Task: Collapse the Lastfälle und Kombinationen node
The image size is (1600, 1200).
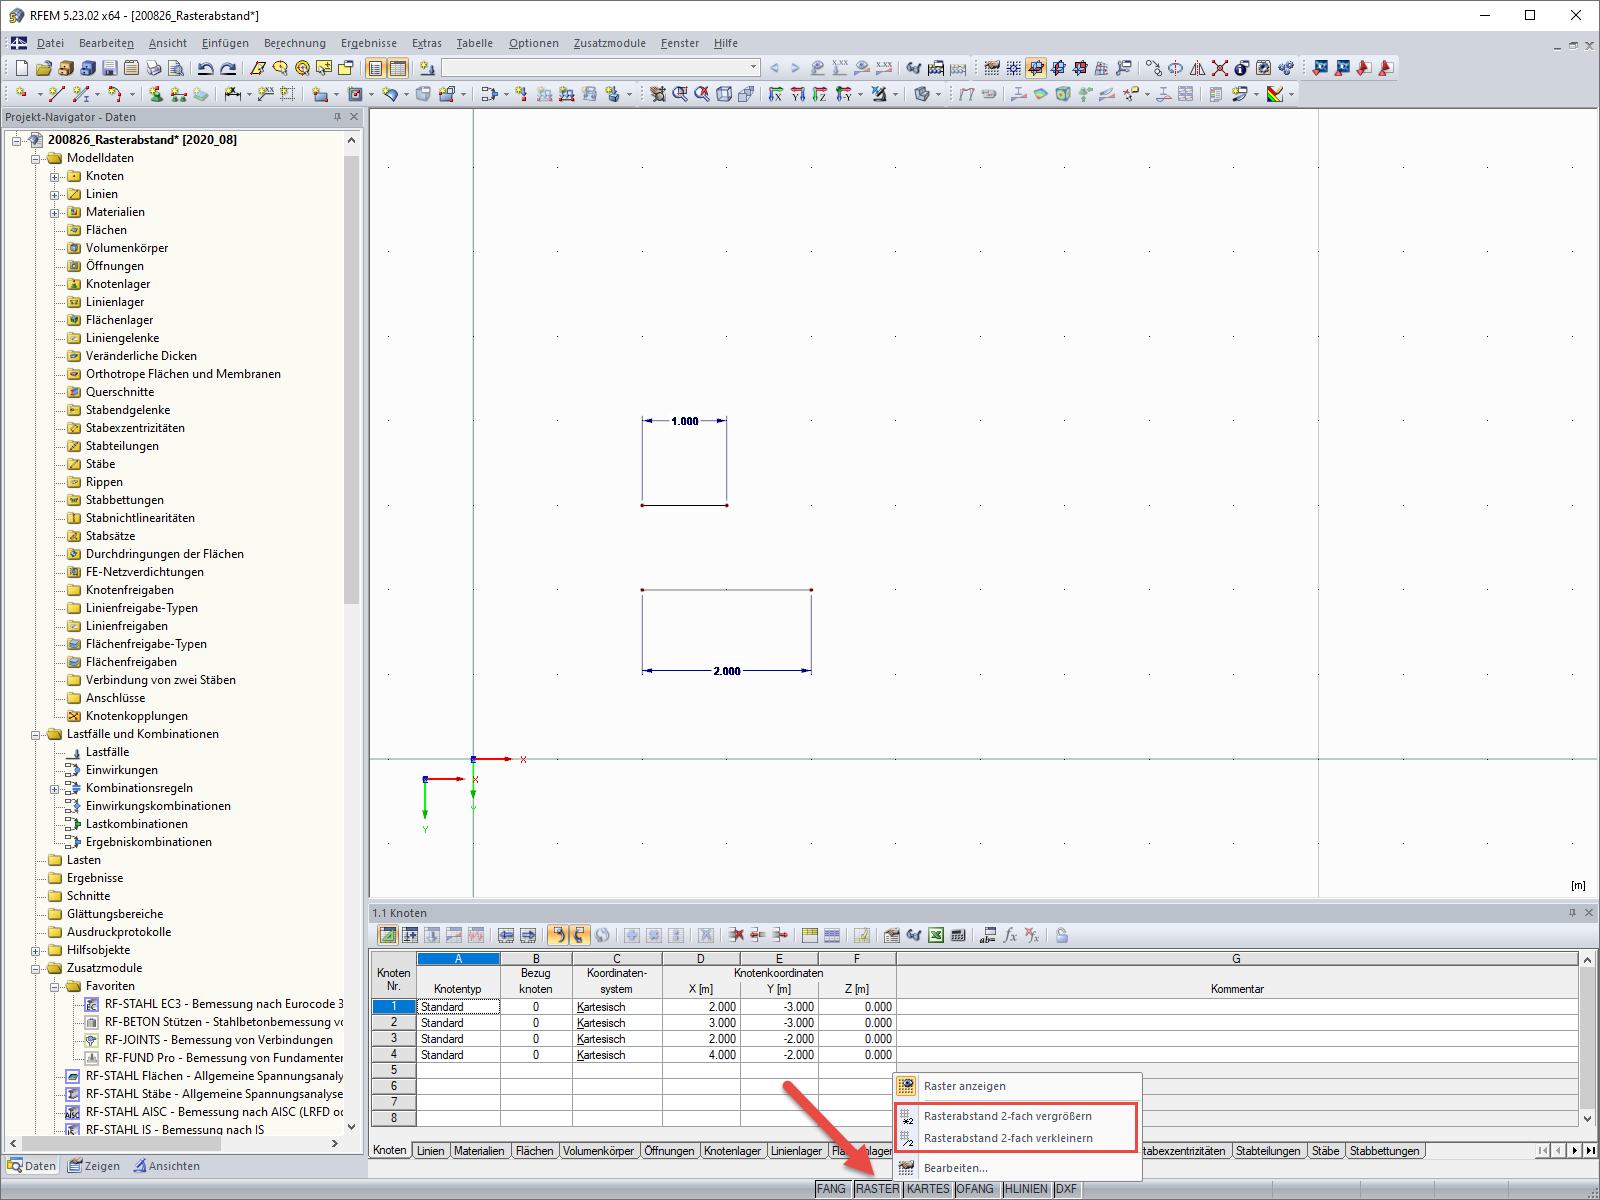Action: point(36,734)
